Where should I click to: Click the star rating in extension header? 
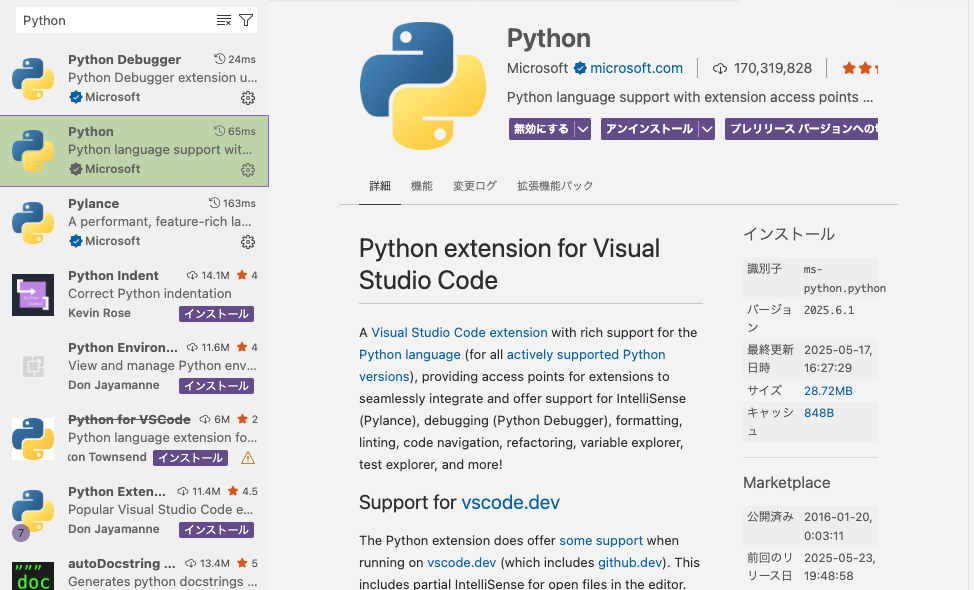coord(860,68)
